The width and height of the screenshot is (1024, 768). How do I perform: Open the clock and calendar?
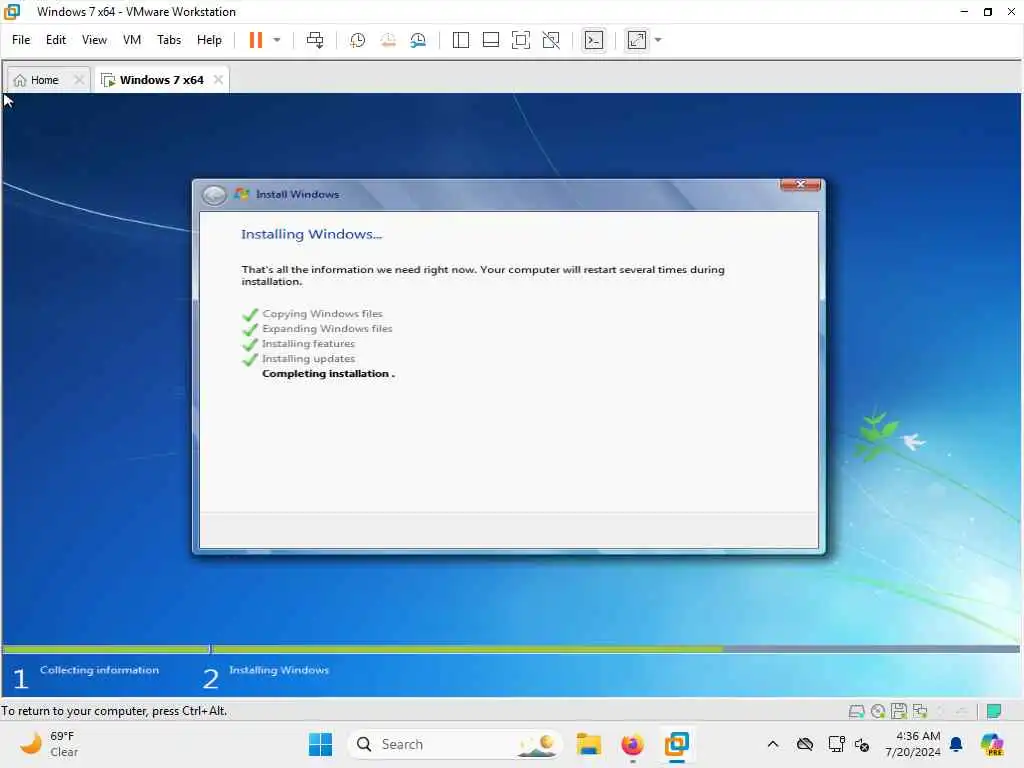pyautogui.click(x=912, y=744)
